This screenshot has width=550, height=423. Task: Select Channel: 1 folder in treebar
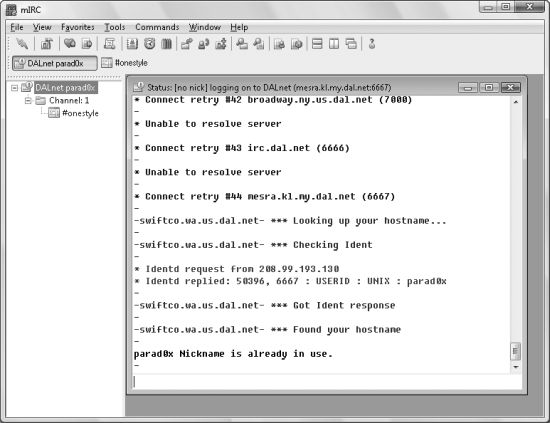(x=69, y=101)
